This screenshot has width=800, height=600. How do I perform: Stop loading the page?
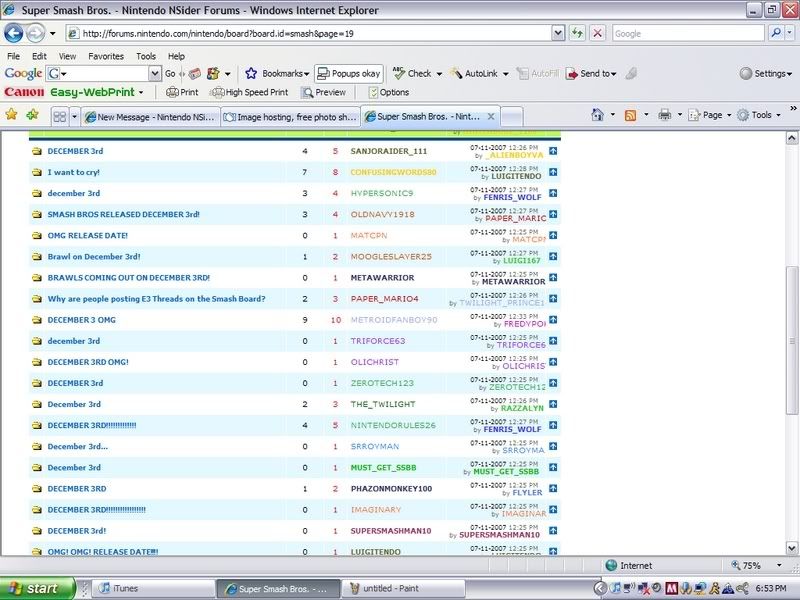tap(597, 34)
